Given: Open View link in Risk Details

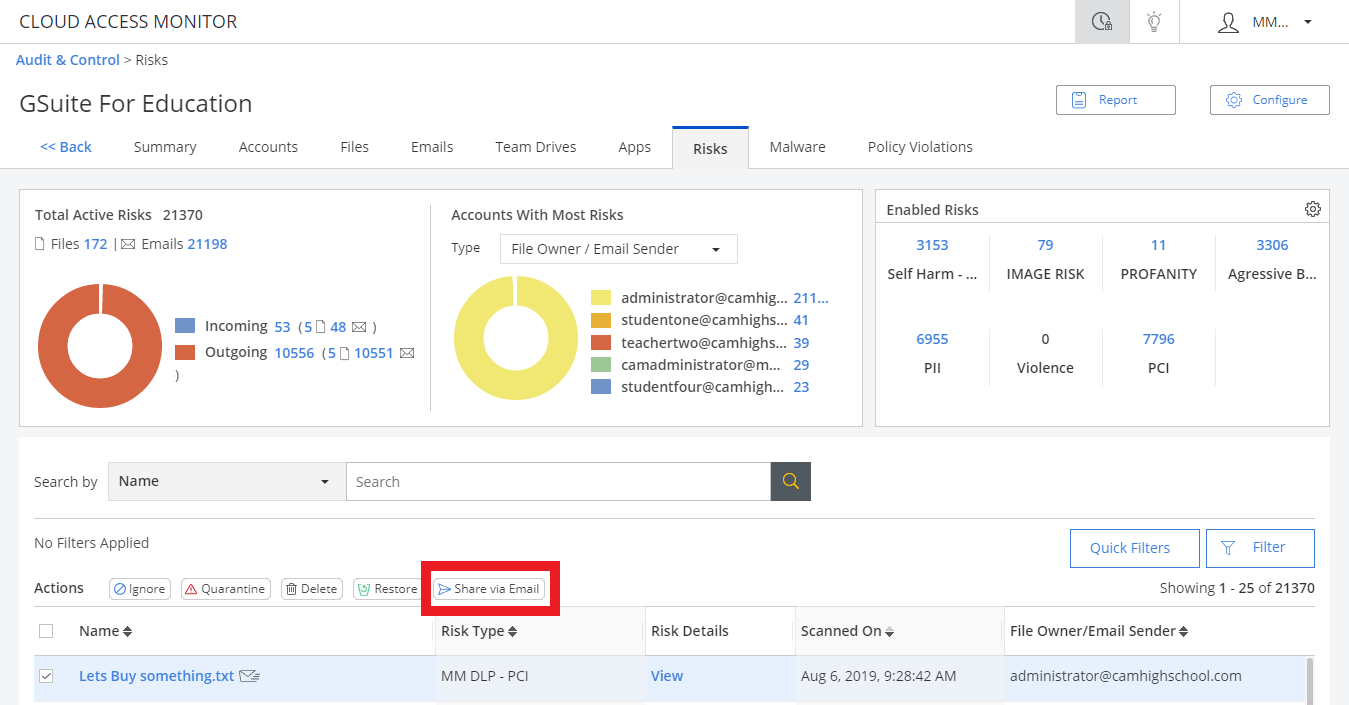Looking at the screenshot, I should coord(666,676).
